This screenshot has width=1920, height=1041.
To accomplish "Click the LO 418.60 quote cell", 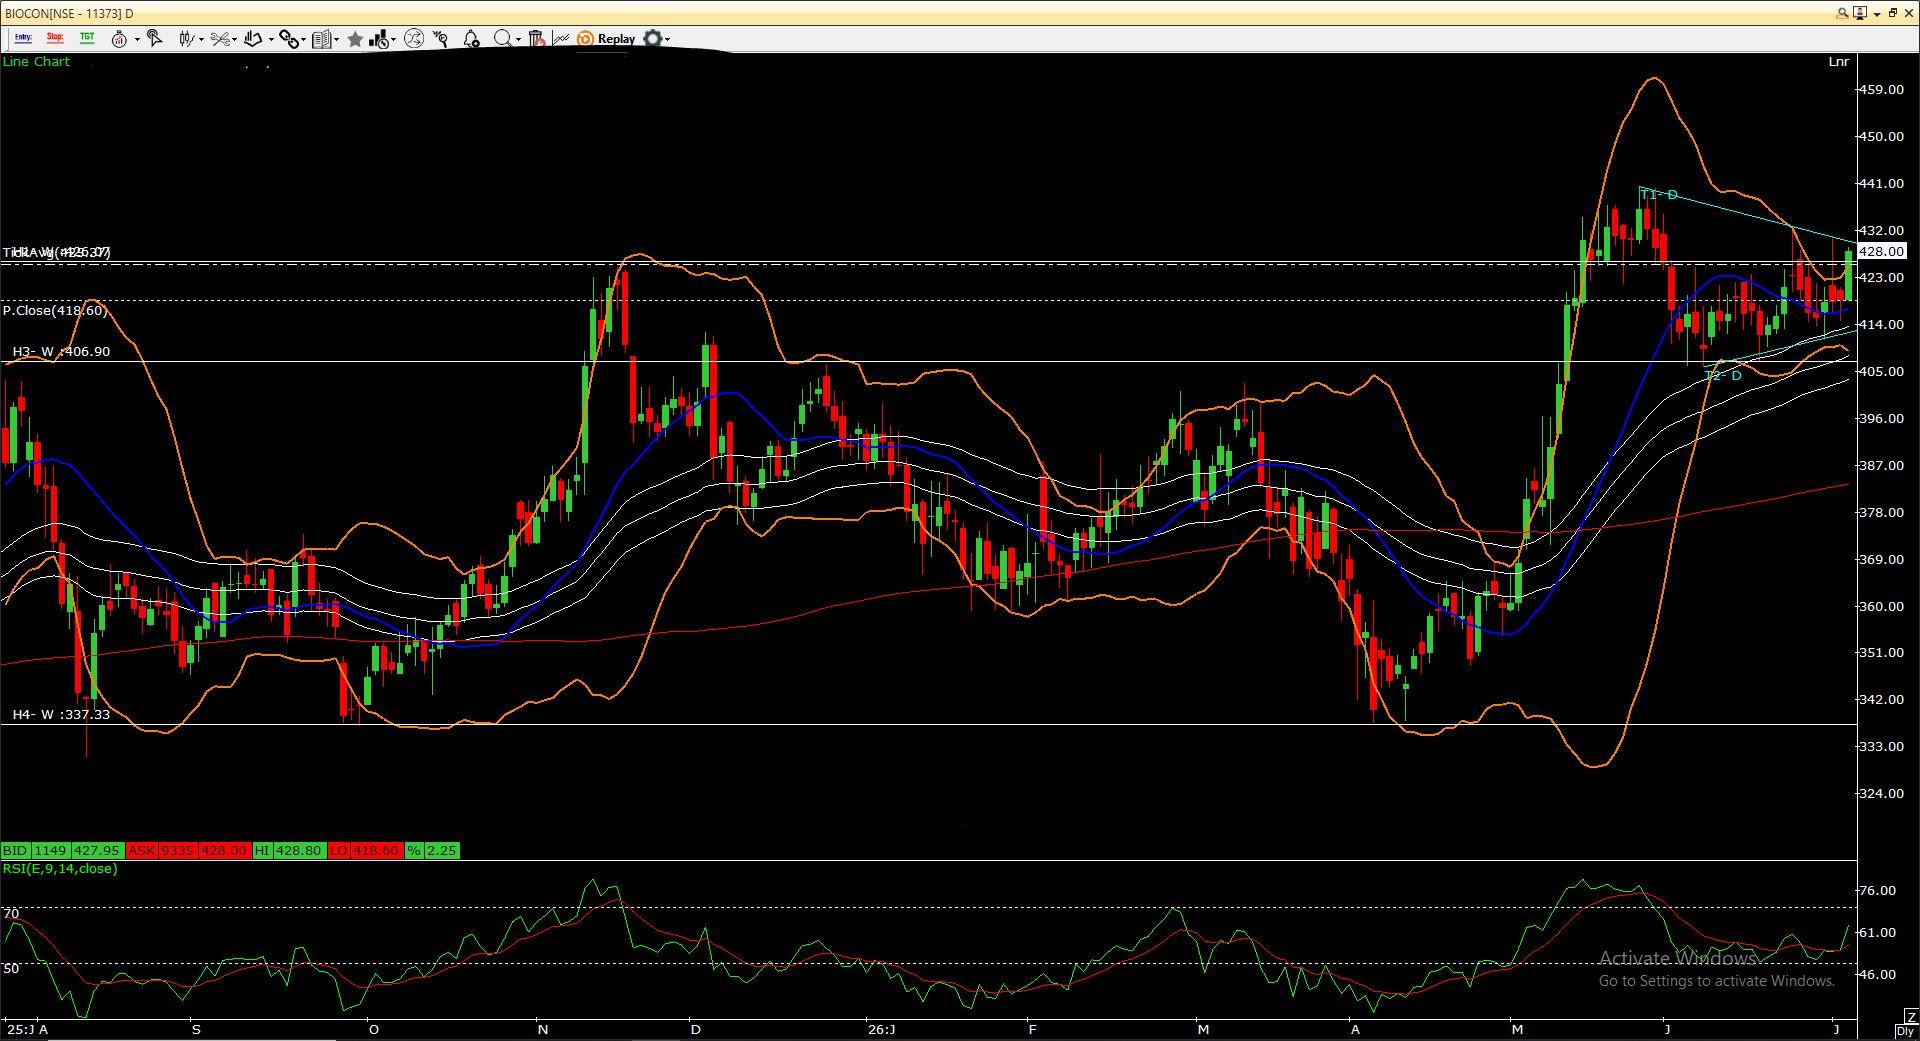I will [x=364, y=850].
